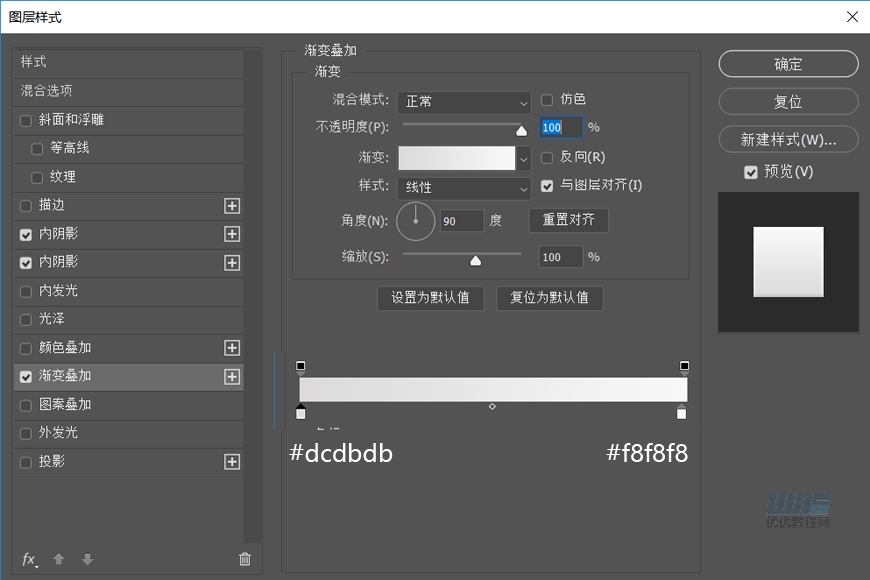870x580 pixels.
Task: Click the move-effect-up arrow icon
Action: click(x=58, y=559)
